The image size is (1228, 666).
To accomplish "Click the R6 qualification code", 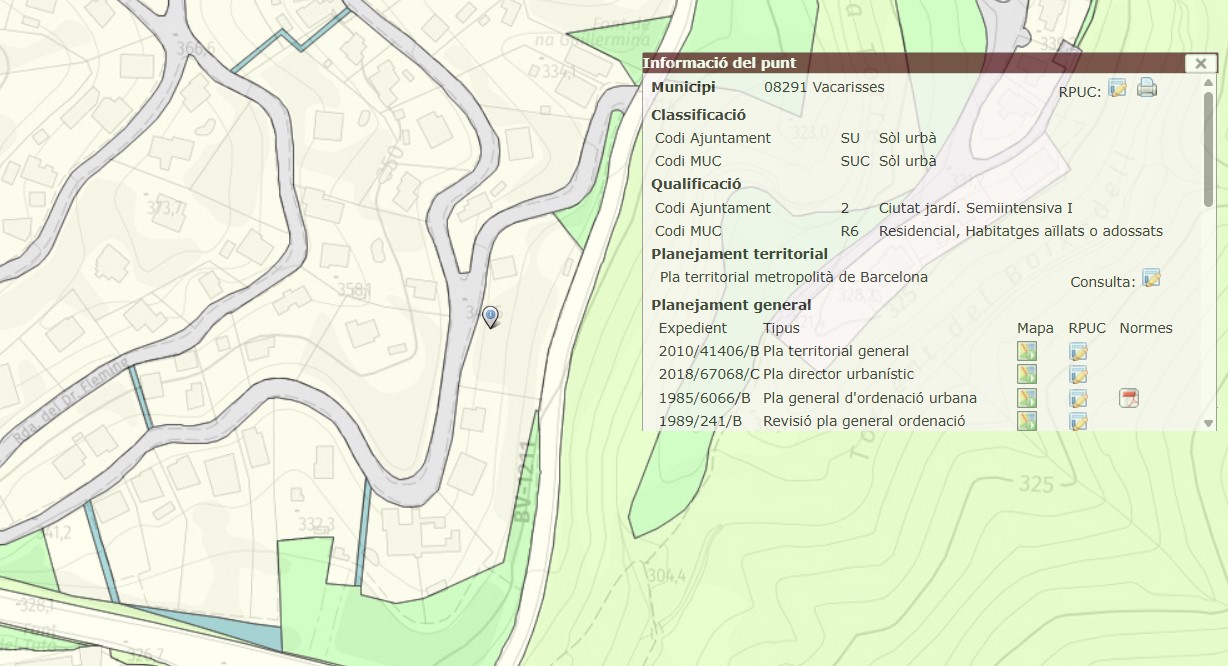I will [x=850, y=231].
